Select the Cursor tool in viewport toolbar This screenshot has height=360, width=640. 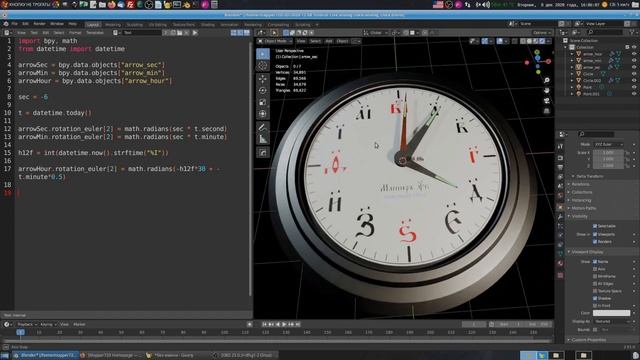[263, 66]
